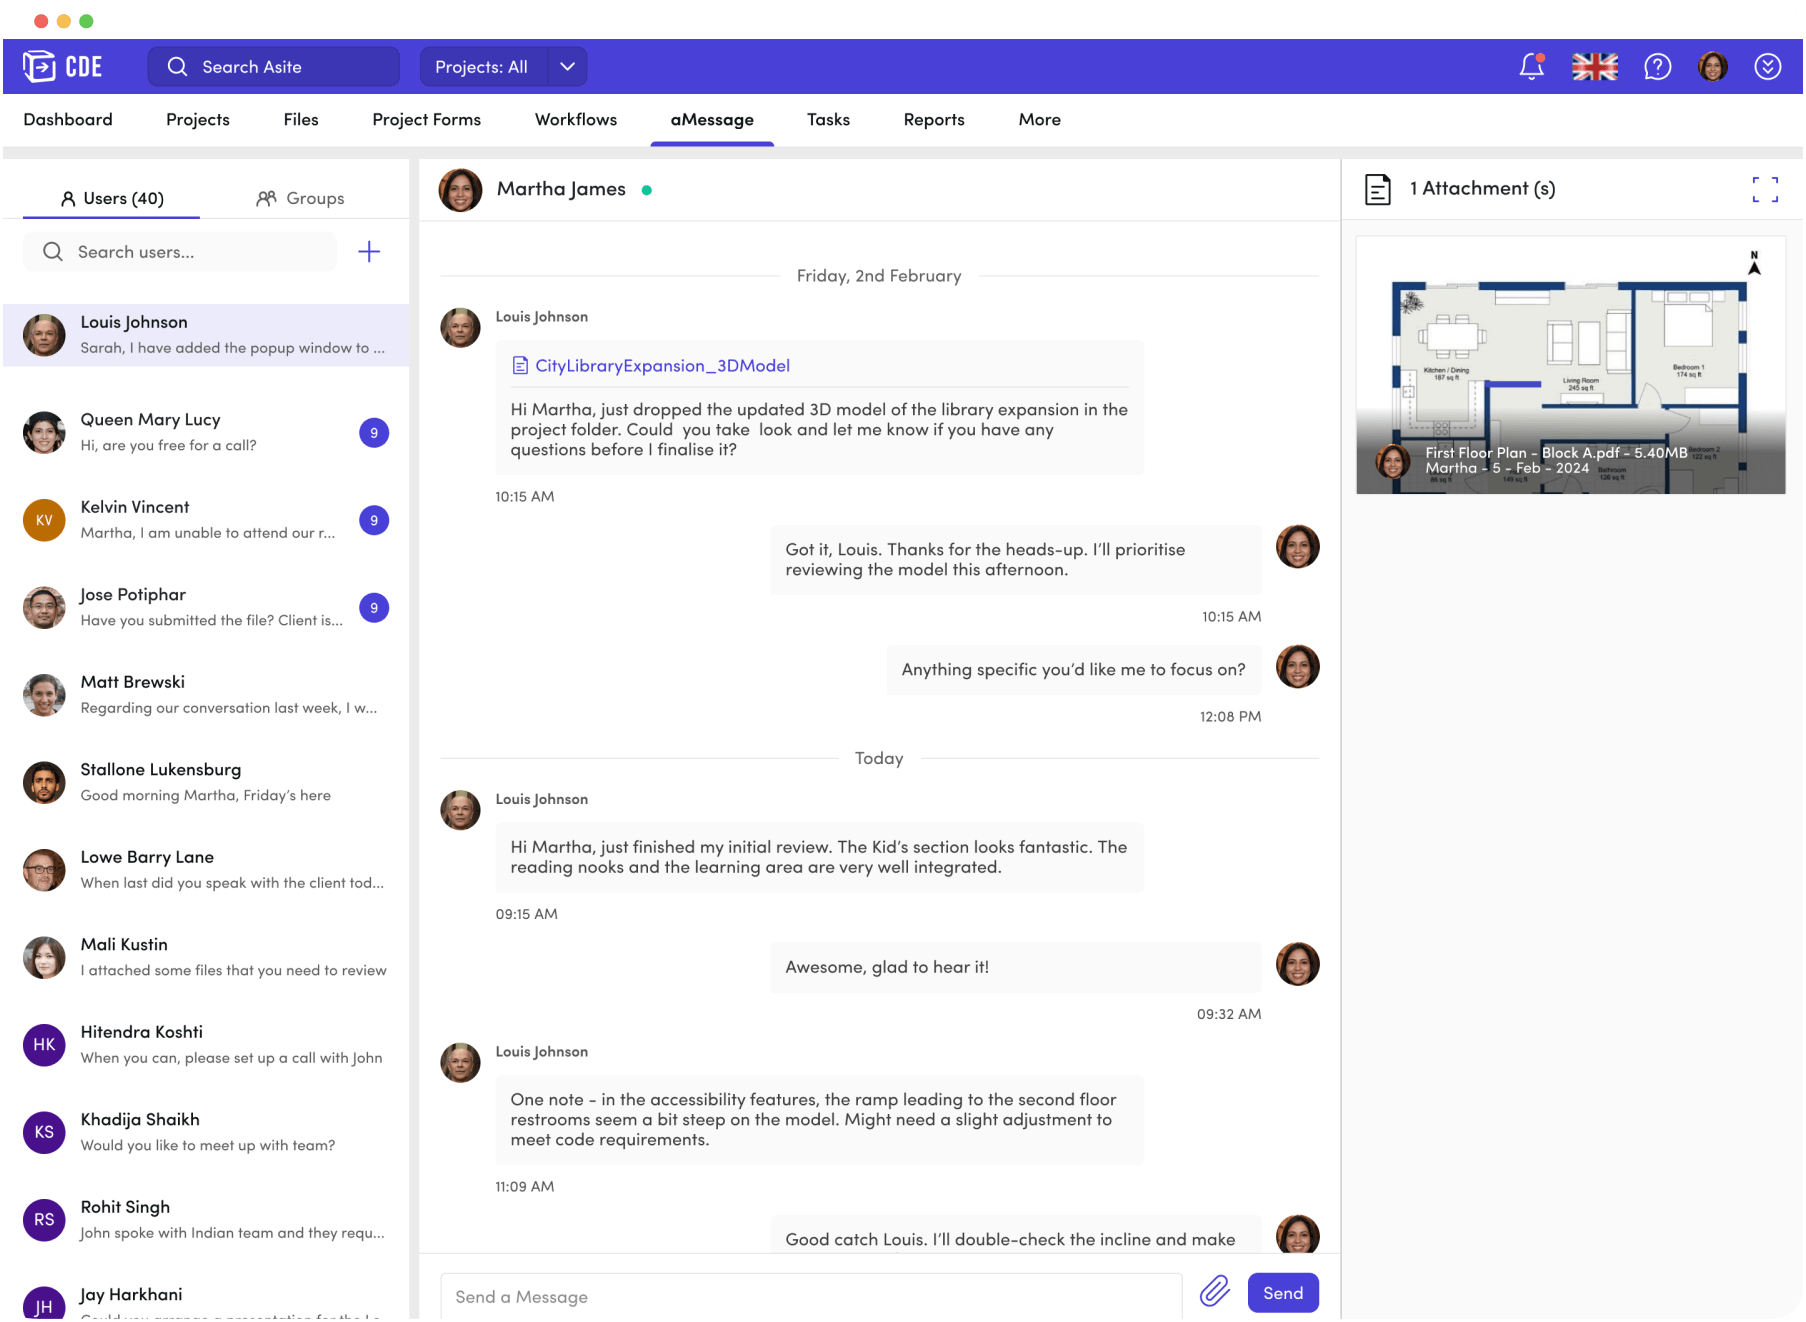Click the chevron-down circle at top right

pyautogui.click(x=1767, y=66)
